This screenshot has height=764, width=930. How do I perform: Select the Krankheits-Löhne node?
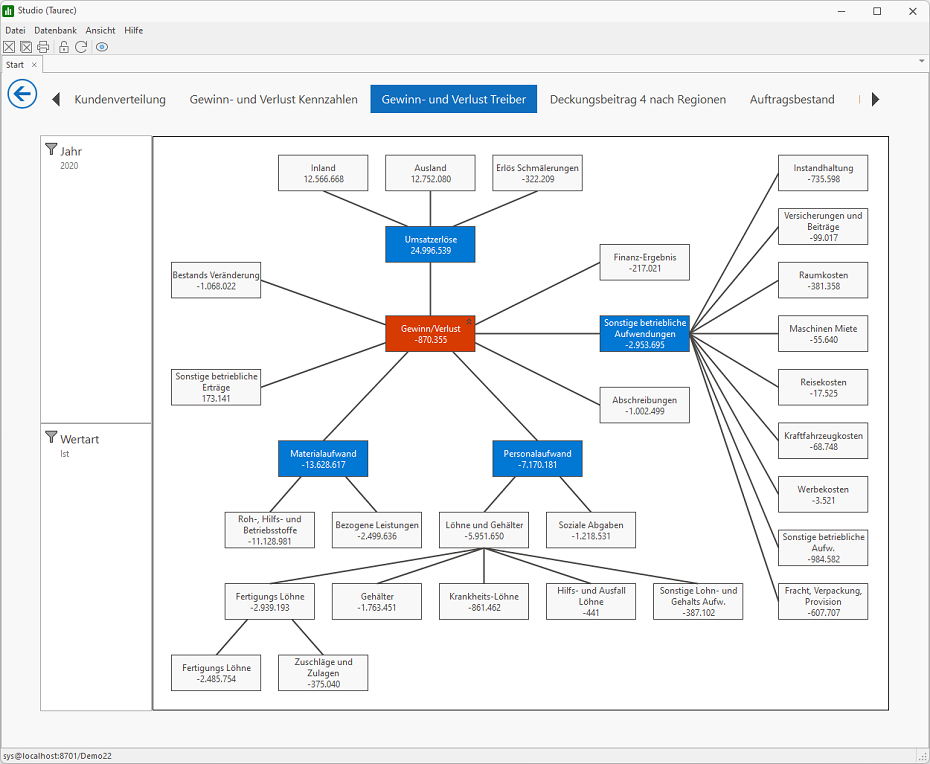pyautogui.click(x=484, y=601)
